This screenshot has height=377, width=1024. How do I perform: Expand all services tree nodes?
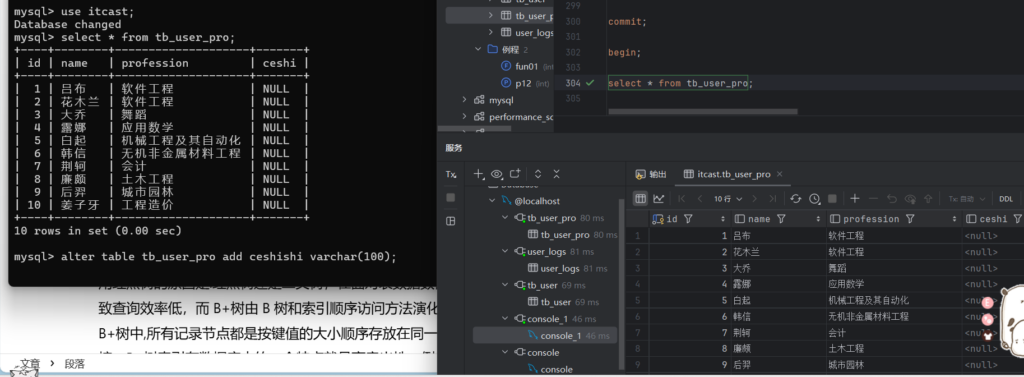[x=538, y=174]
